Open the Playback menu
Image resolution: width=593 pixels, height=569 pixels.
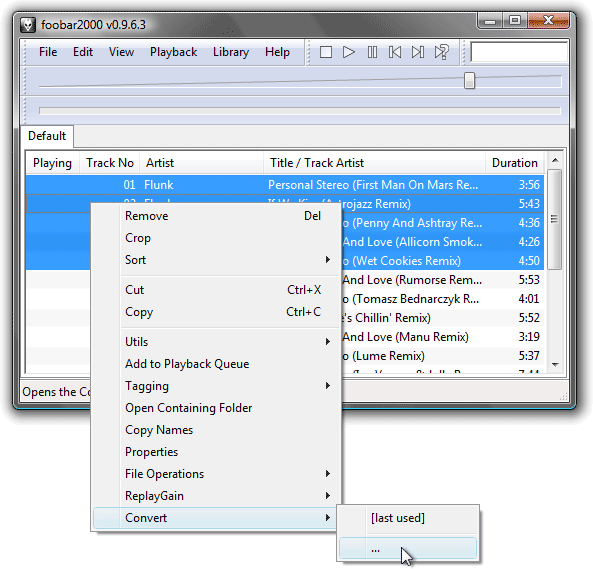[173, 52]
